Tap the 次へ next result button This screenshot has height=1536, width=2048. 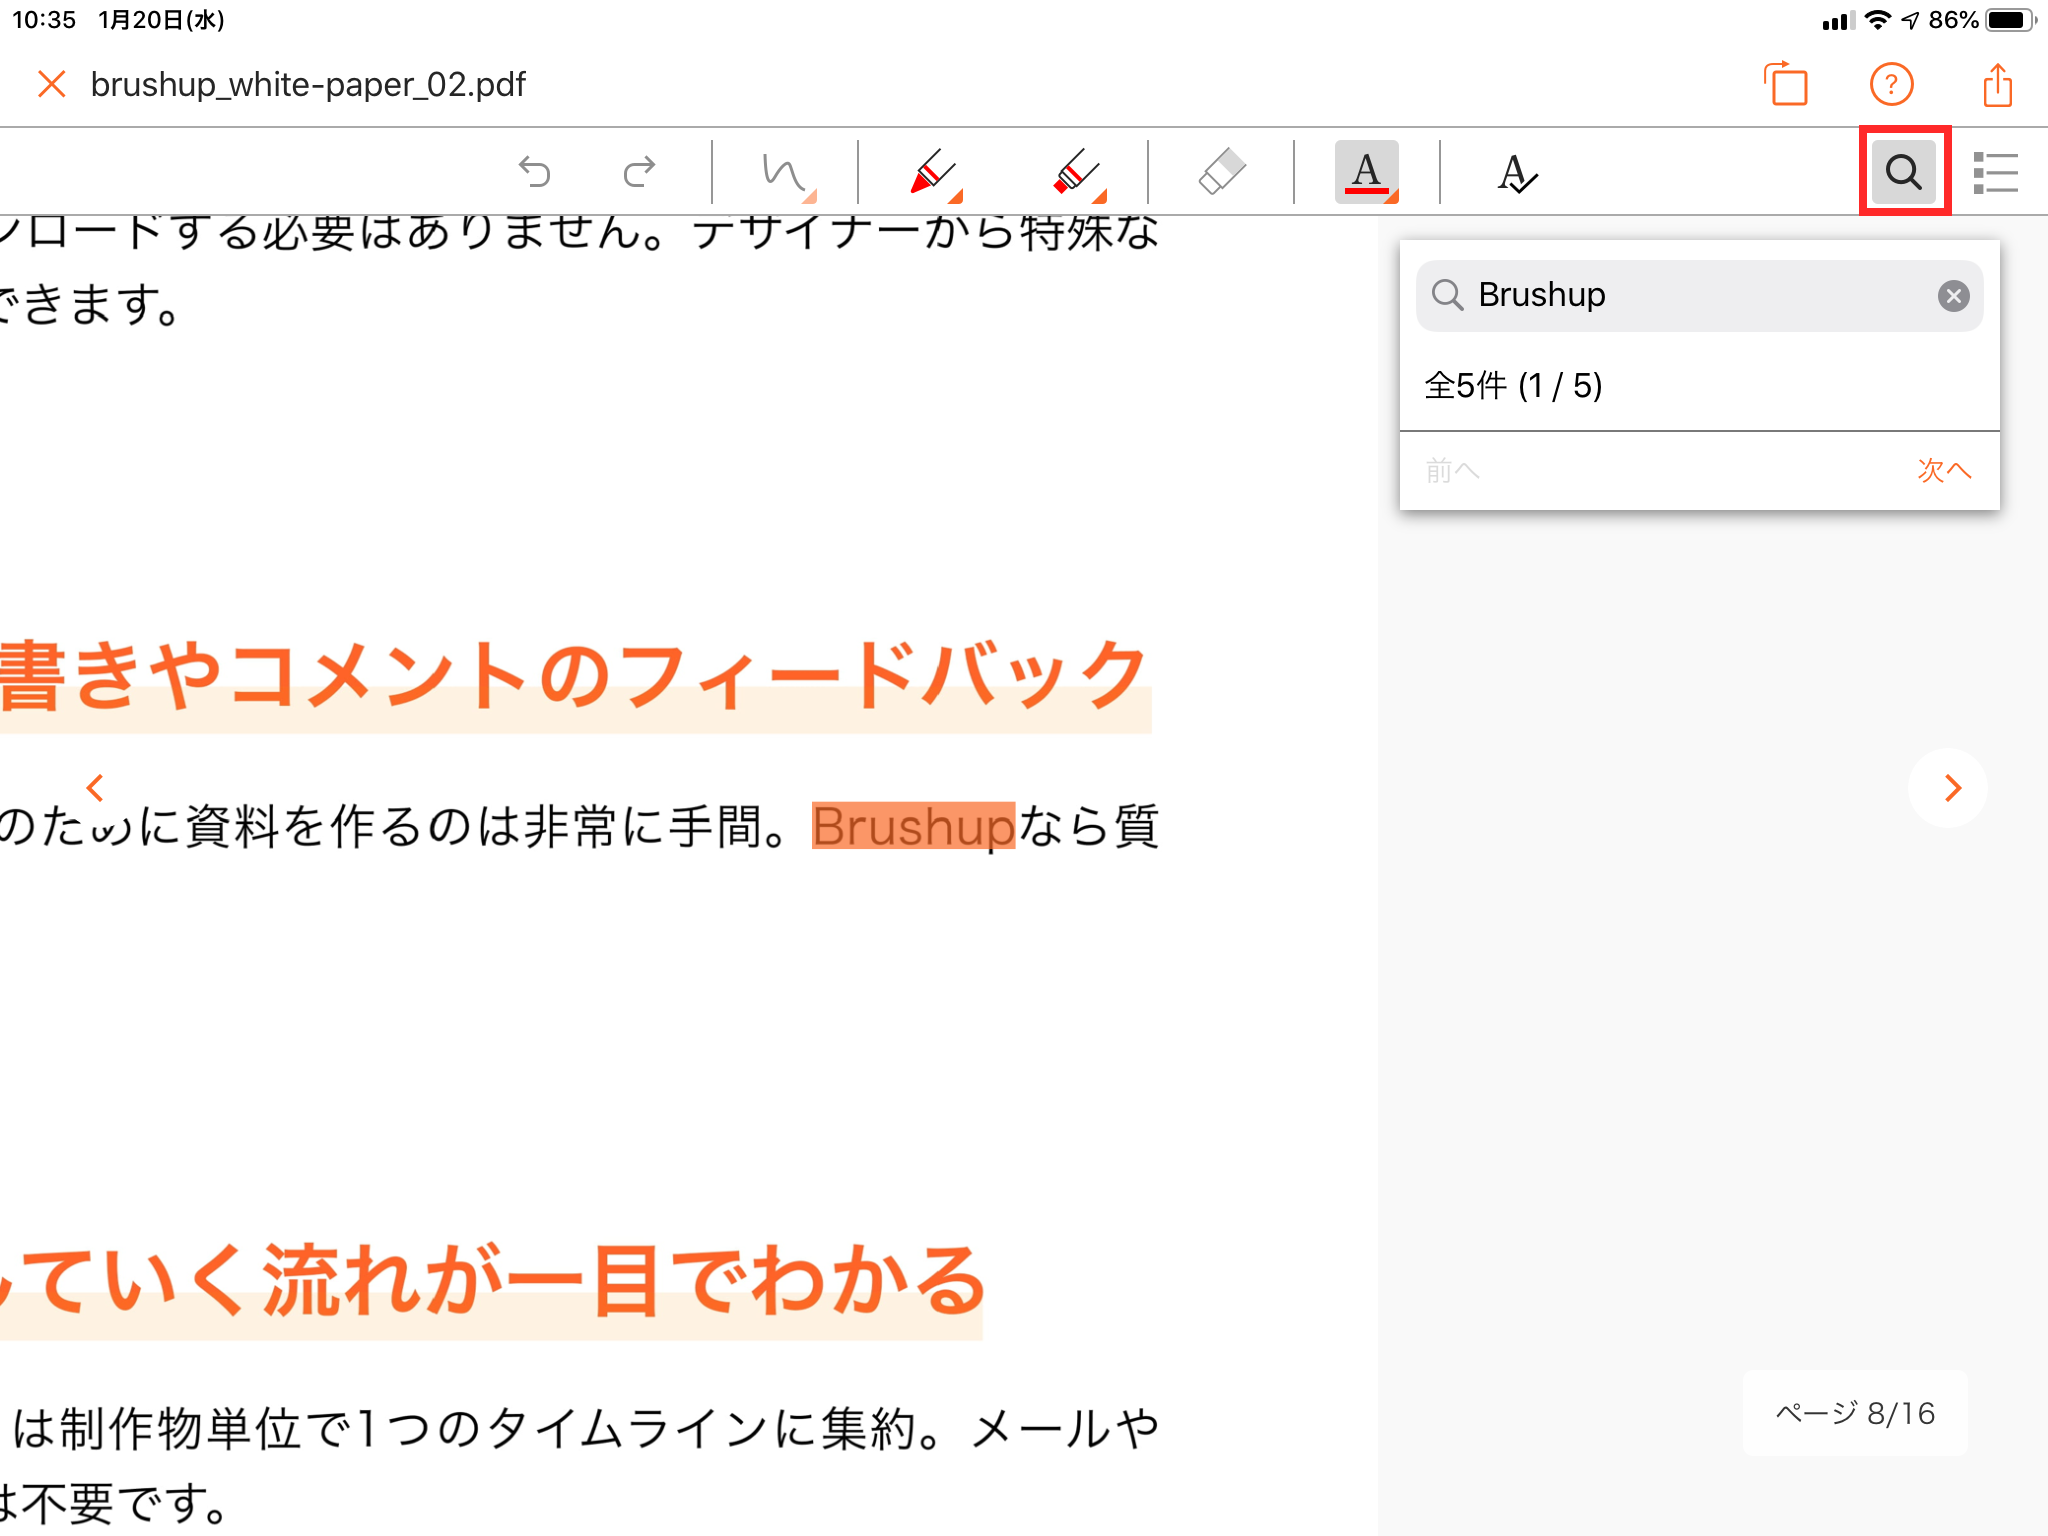tap(1943, 470)
